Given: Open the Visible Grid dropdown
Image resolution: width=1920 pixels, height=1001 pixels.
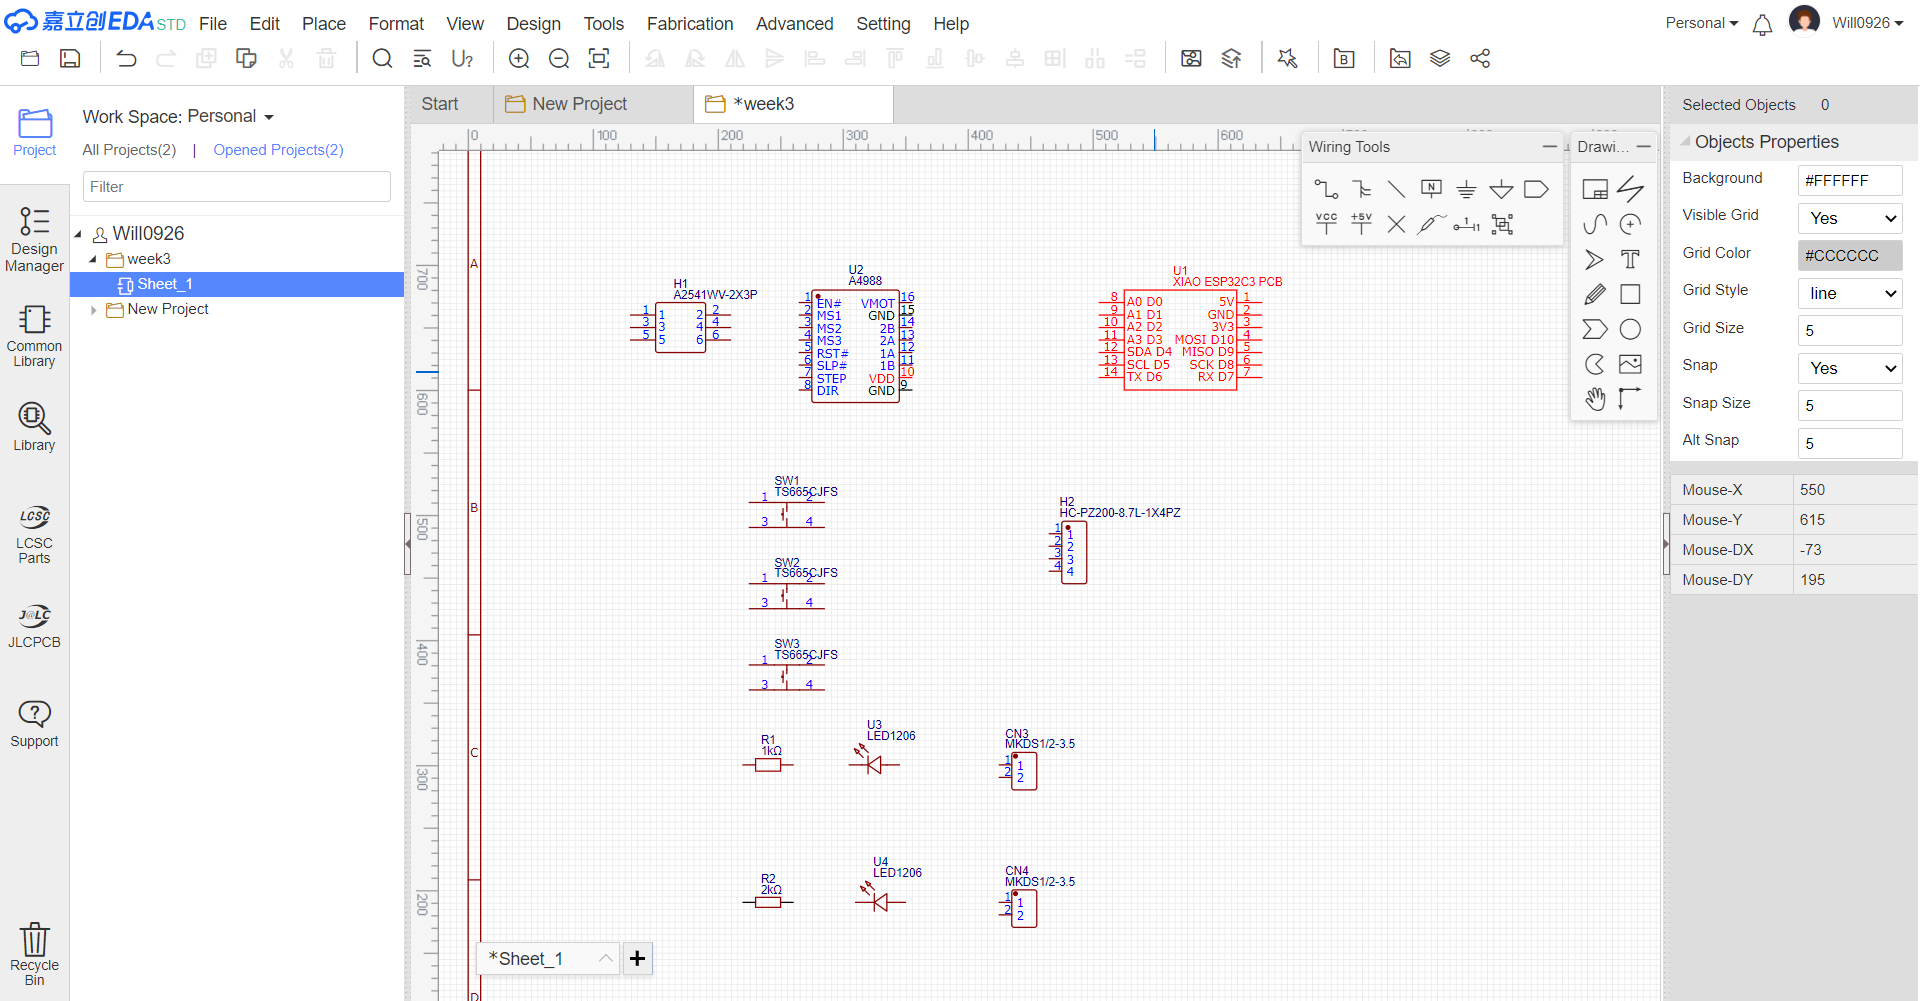Looking at the screenshot, I should (x=1850, y=218).
